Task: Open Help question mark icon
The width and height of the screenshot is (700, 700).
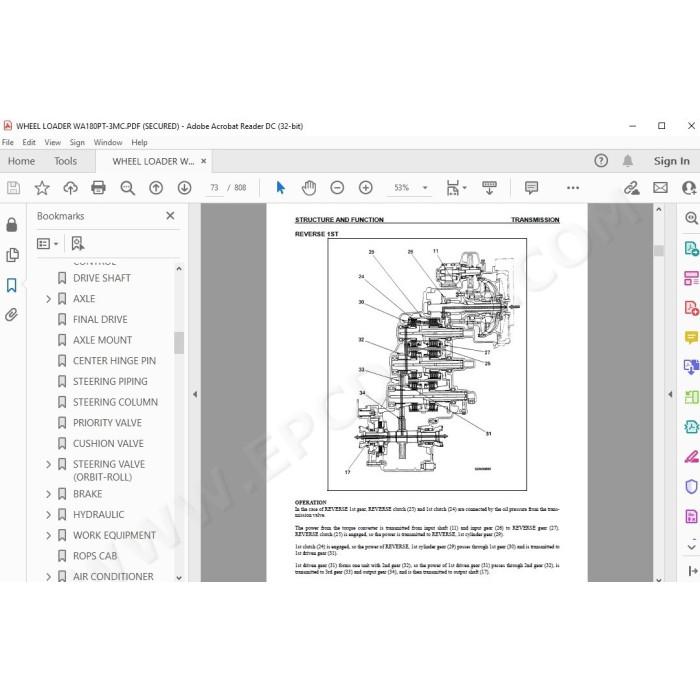Action: [x=601, y=161]
